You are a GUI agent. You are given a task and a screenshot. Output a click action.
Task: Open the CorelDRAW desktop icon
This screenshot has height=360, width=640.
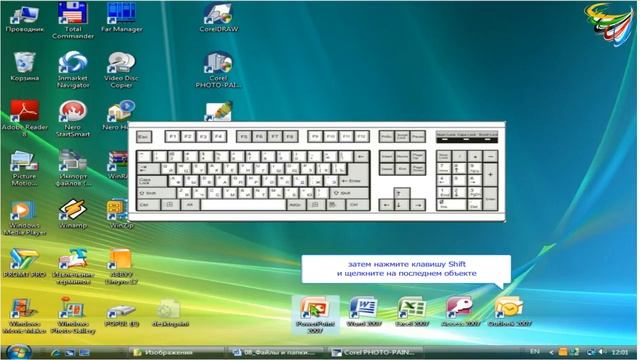pos(218,18)
